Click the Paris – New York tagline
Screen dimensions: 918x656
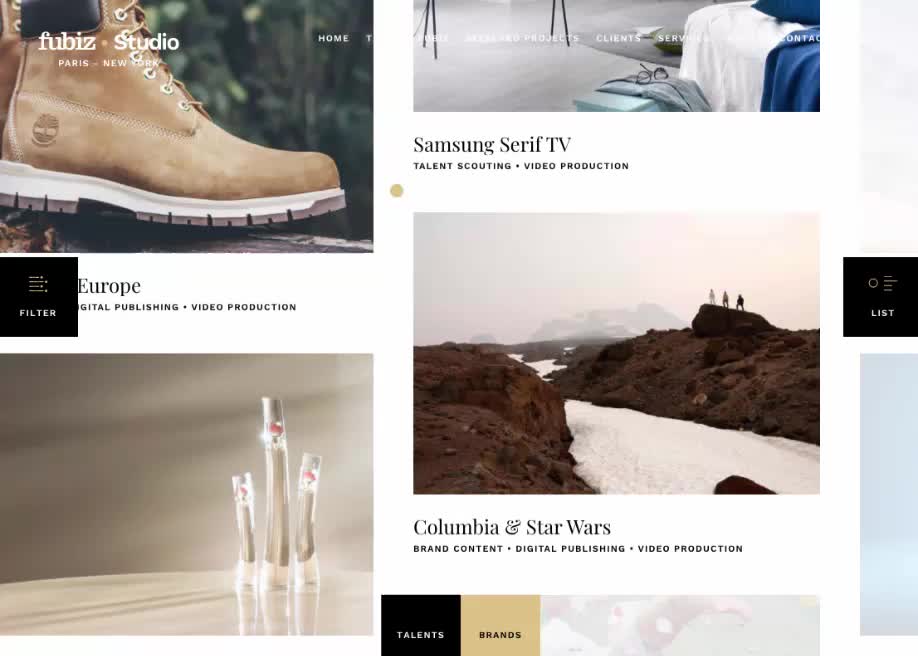click(109, 63)
